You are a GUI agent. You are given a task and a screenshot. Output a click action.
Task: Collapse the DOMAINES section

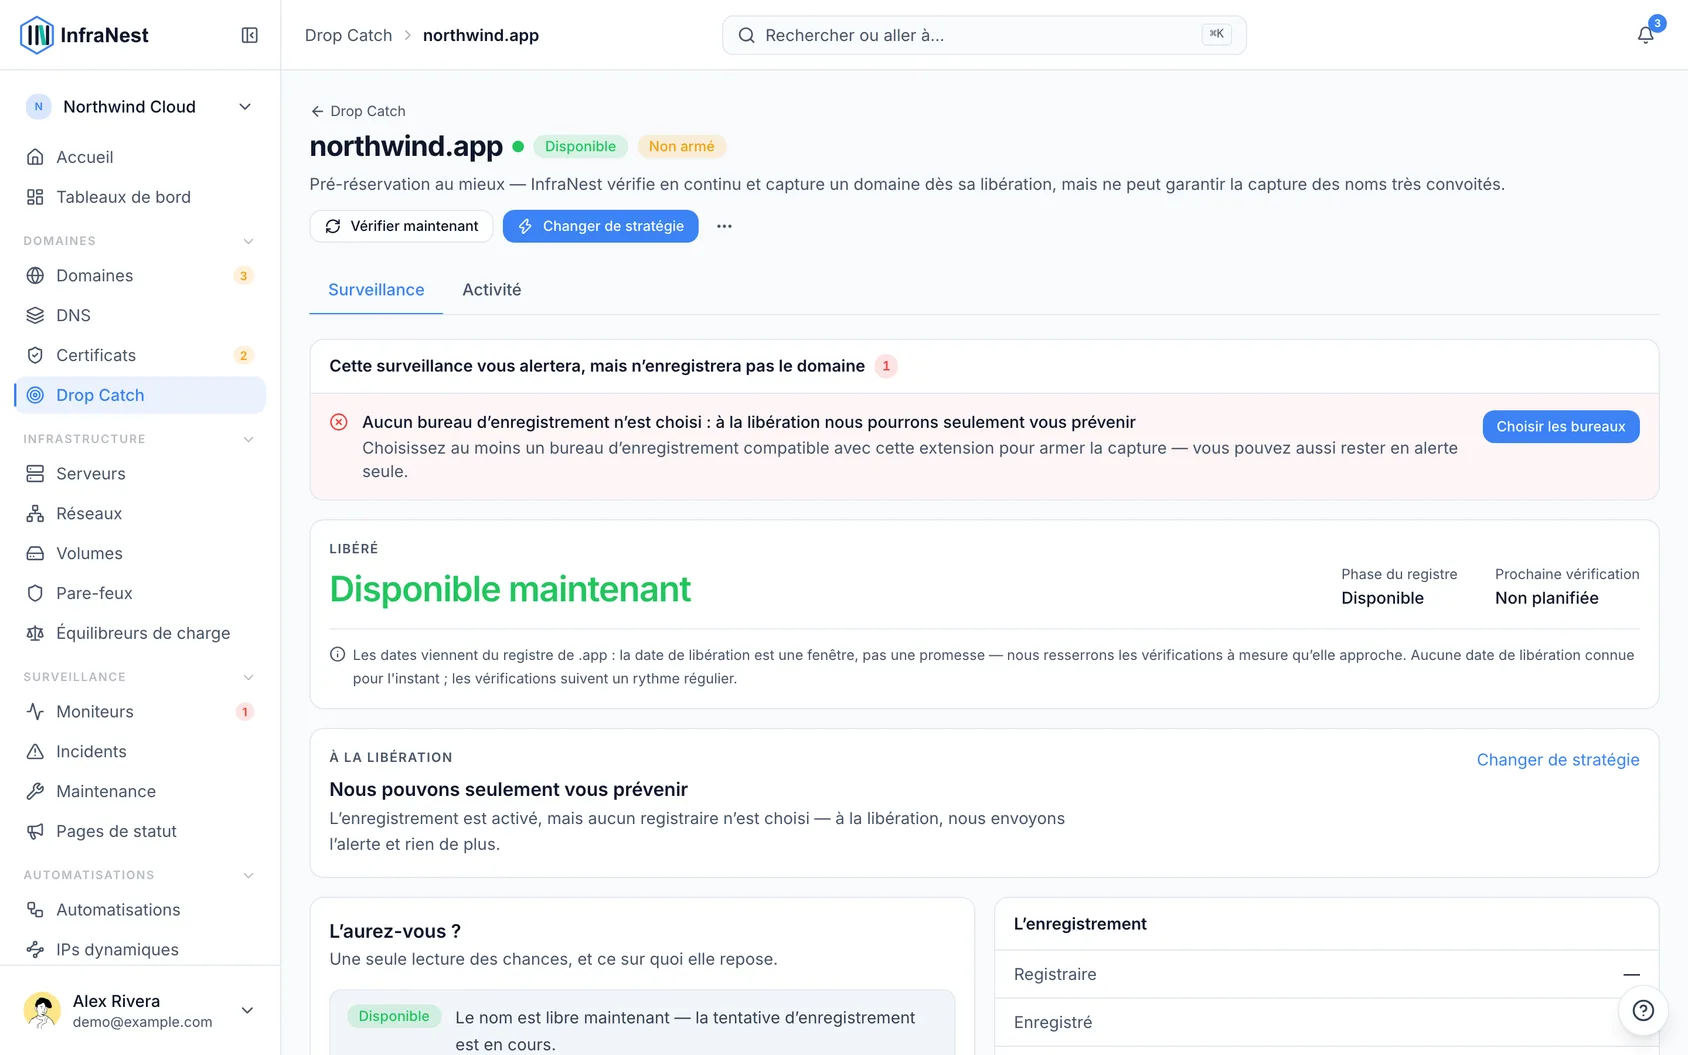pos(248,241)
